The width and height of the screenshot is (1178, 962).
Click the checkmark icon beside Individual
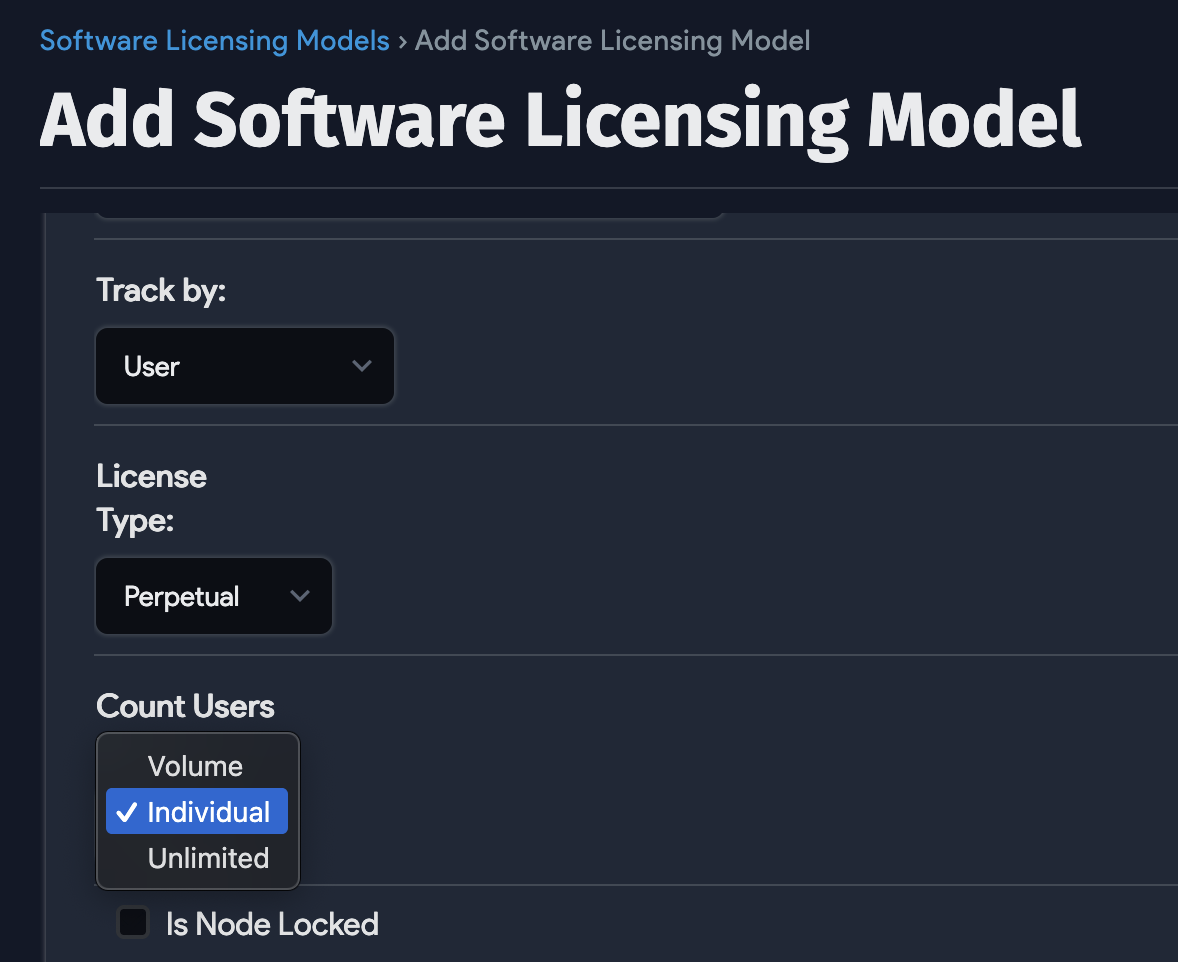[126, 812]
